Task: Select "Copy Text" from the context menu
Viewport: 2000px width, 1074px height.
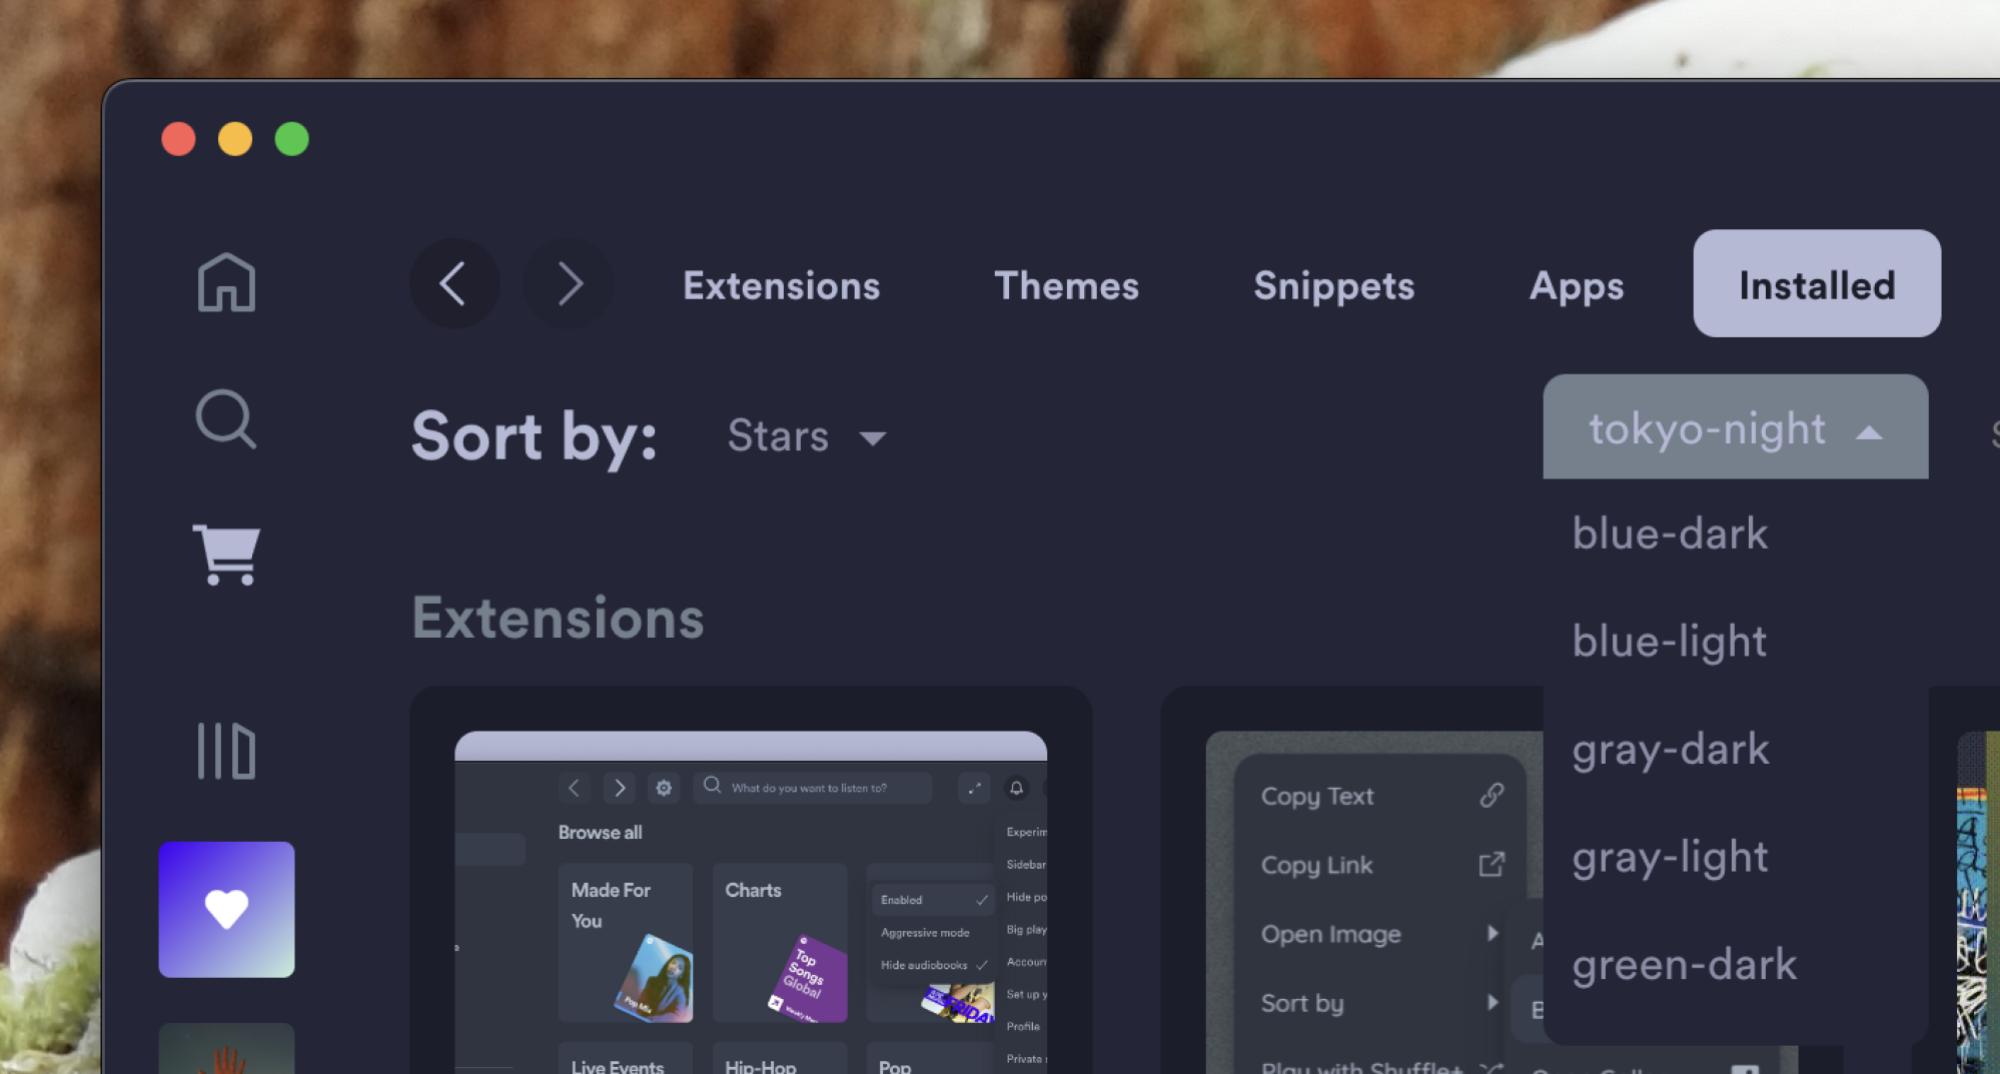Action: click(x=1316, y=796)
